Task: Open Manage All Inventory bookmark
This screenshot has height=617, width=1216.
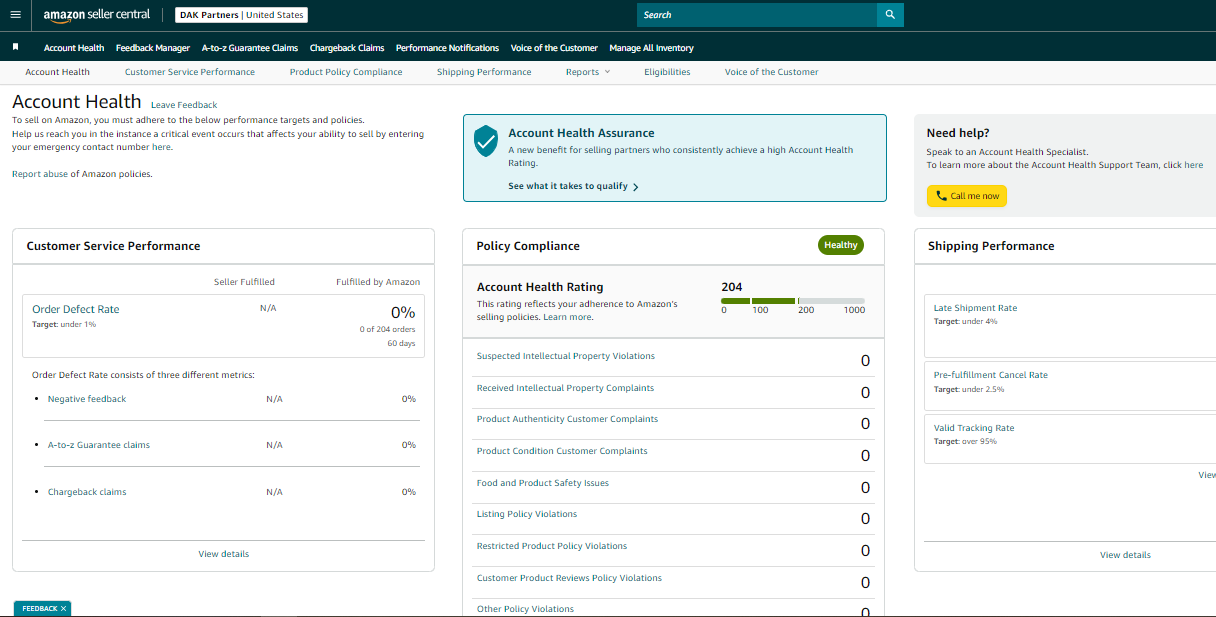Action: (x=651, y=48)
